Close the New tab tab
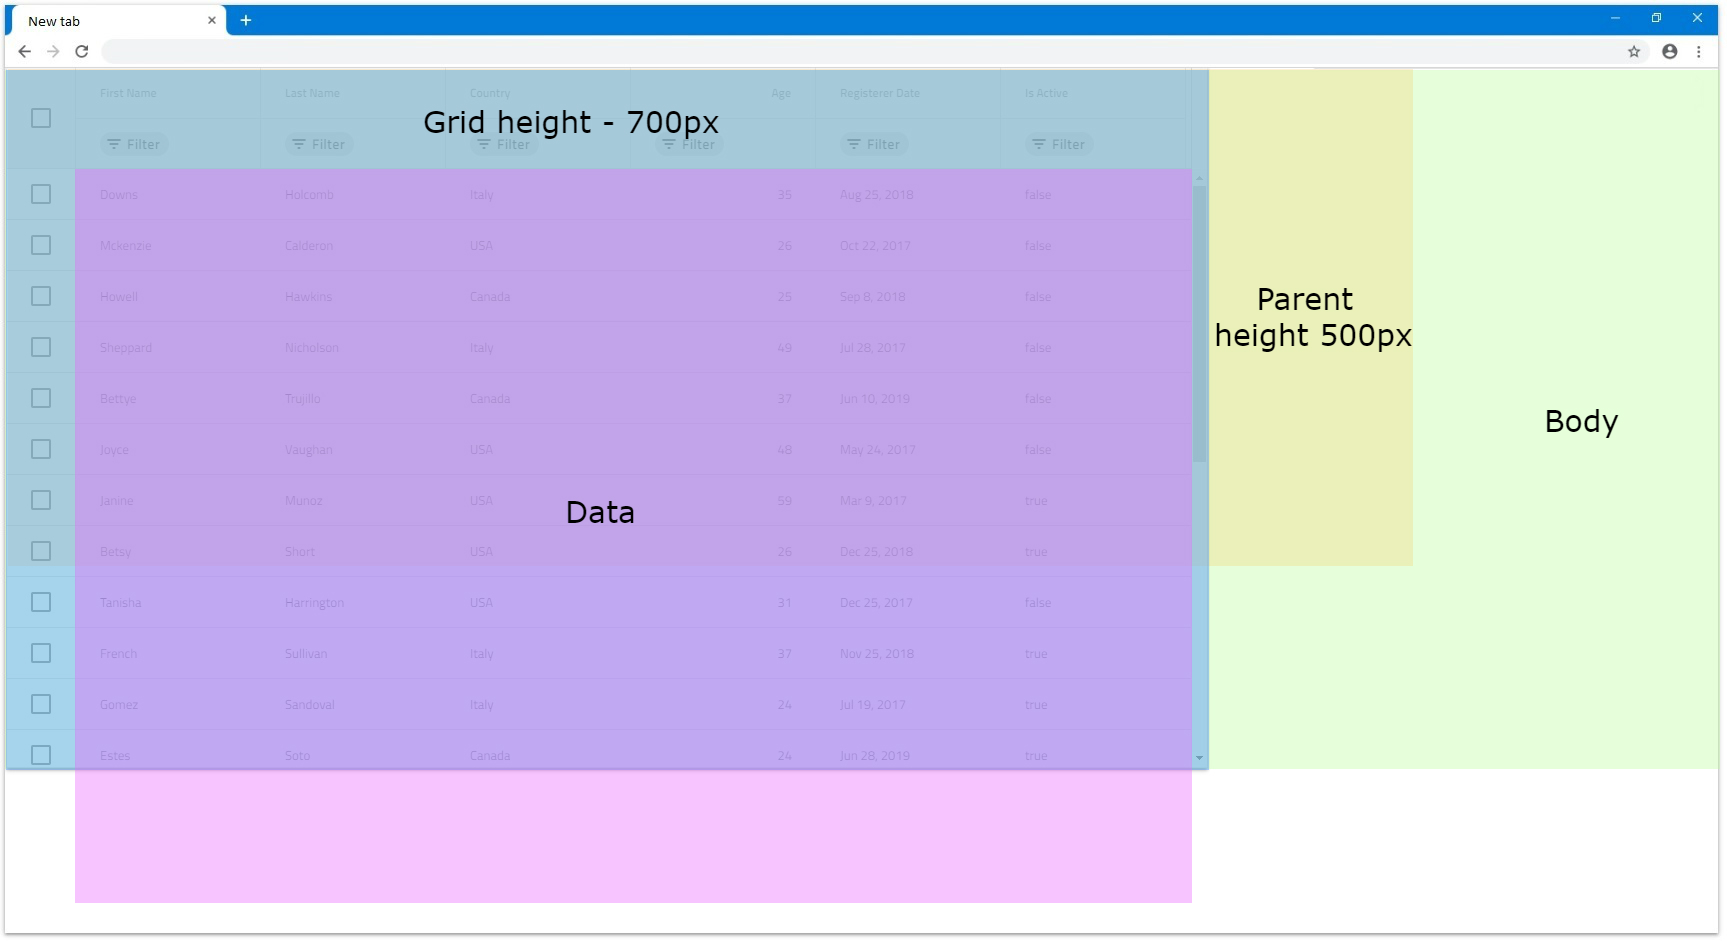 [211, 20]
